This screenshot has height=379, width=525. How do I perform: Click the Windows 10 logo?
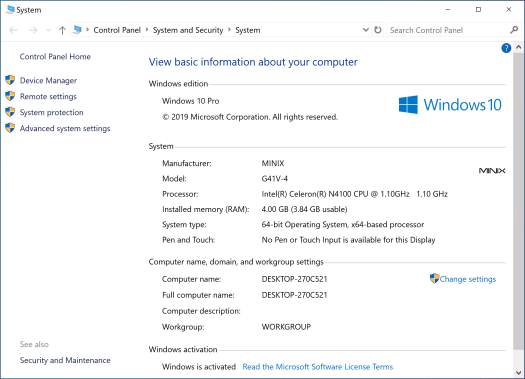pos(450,105)
